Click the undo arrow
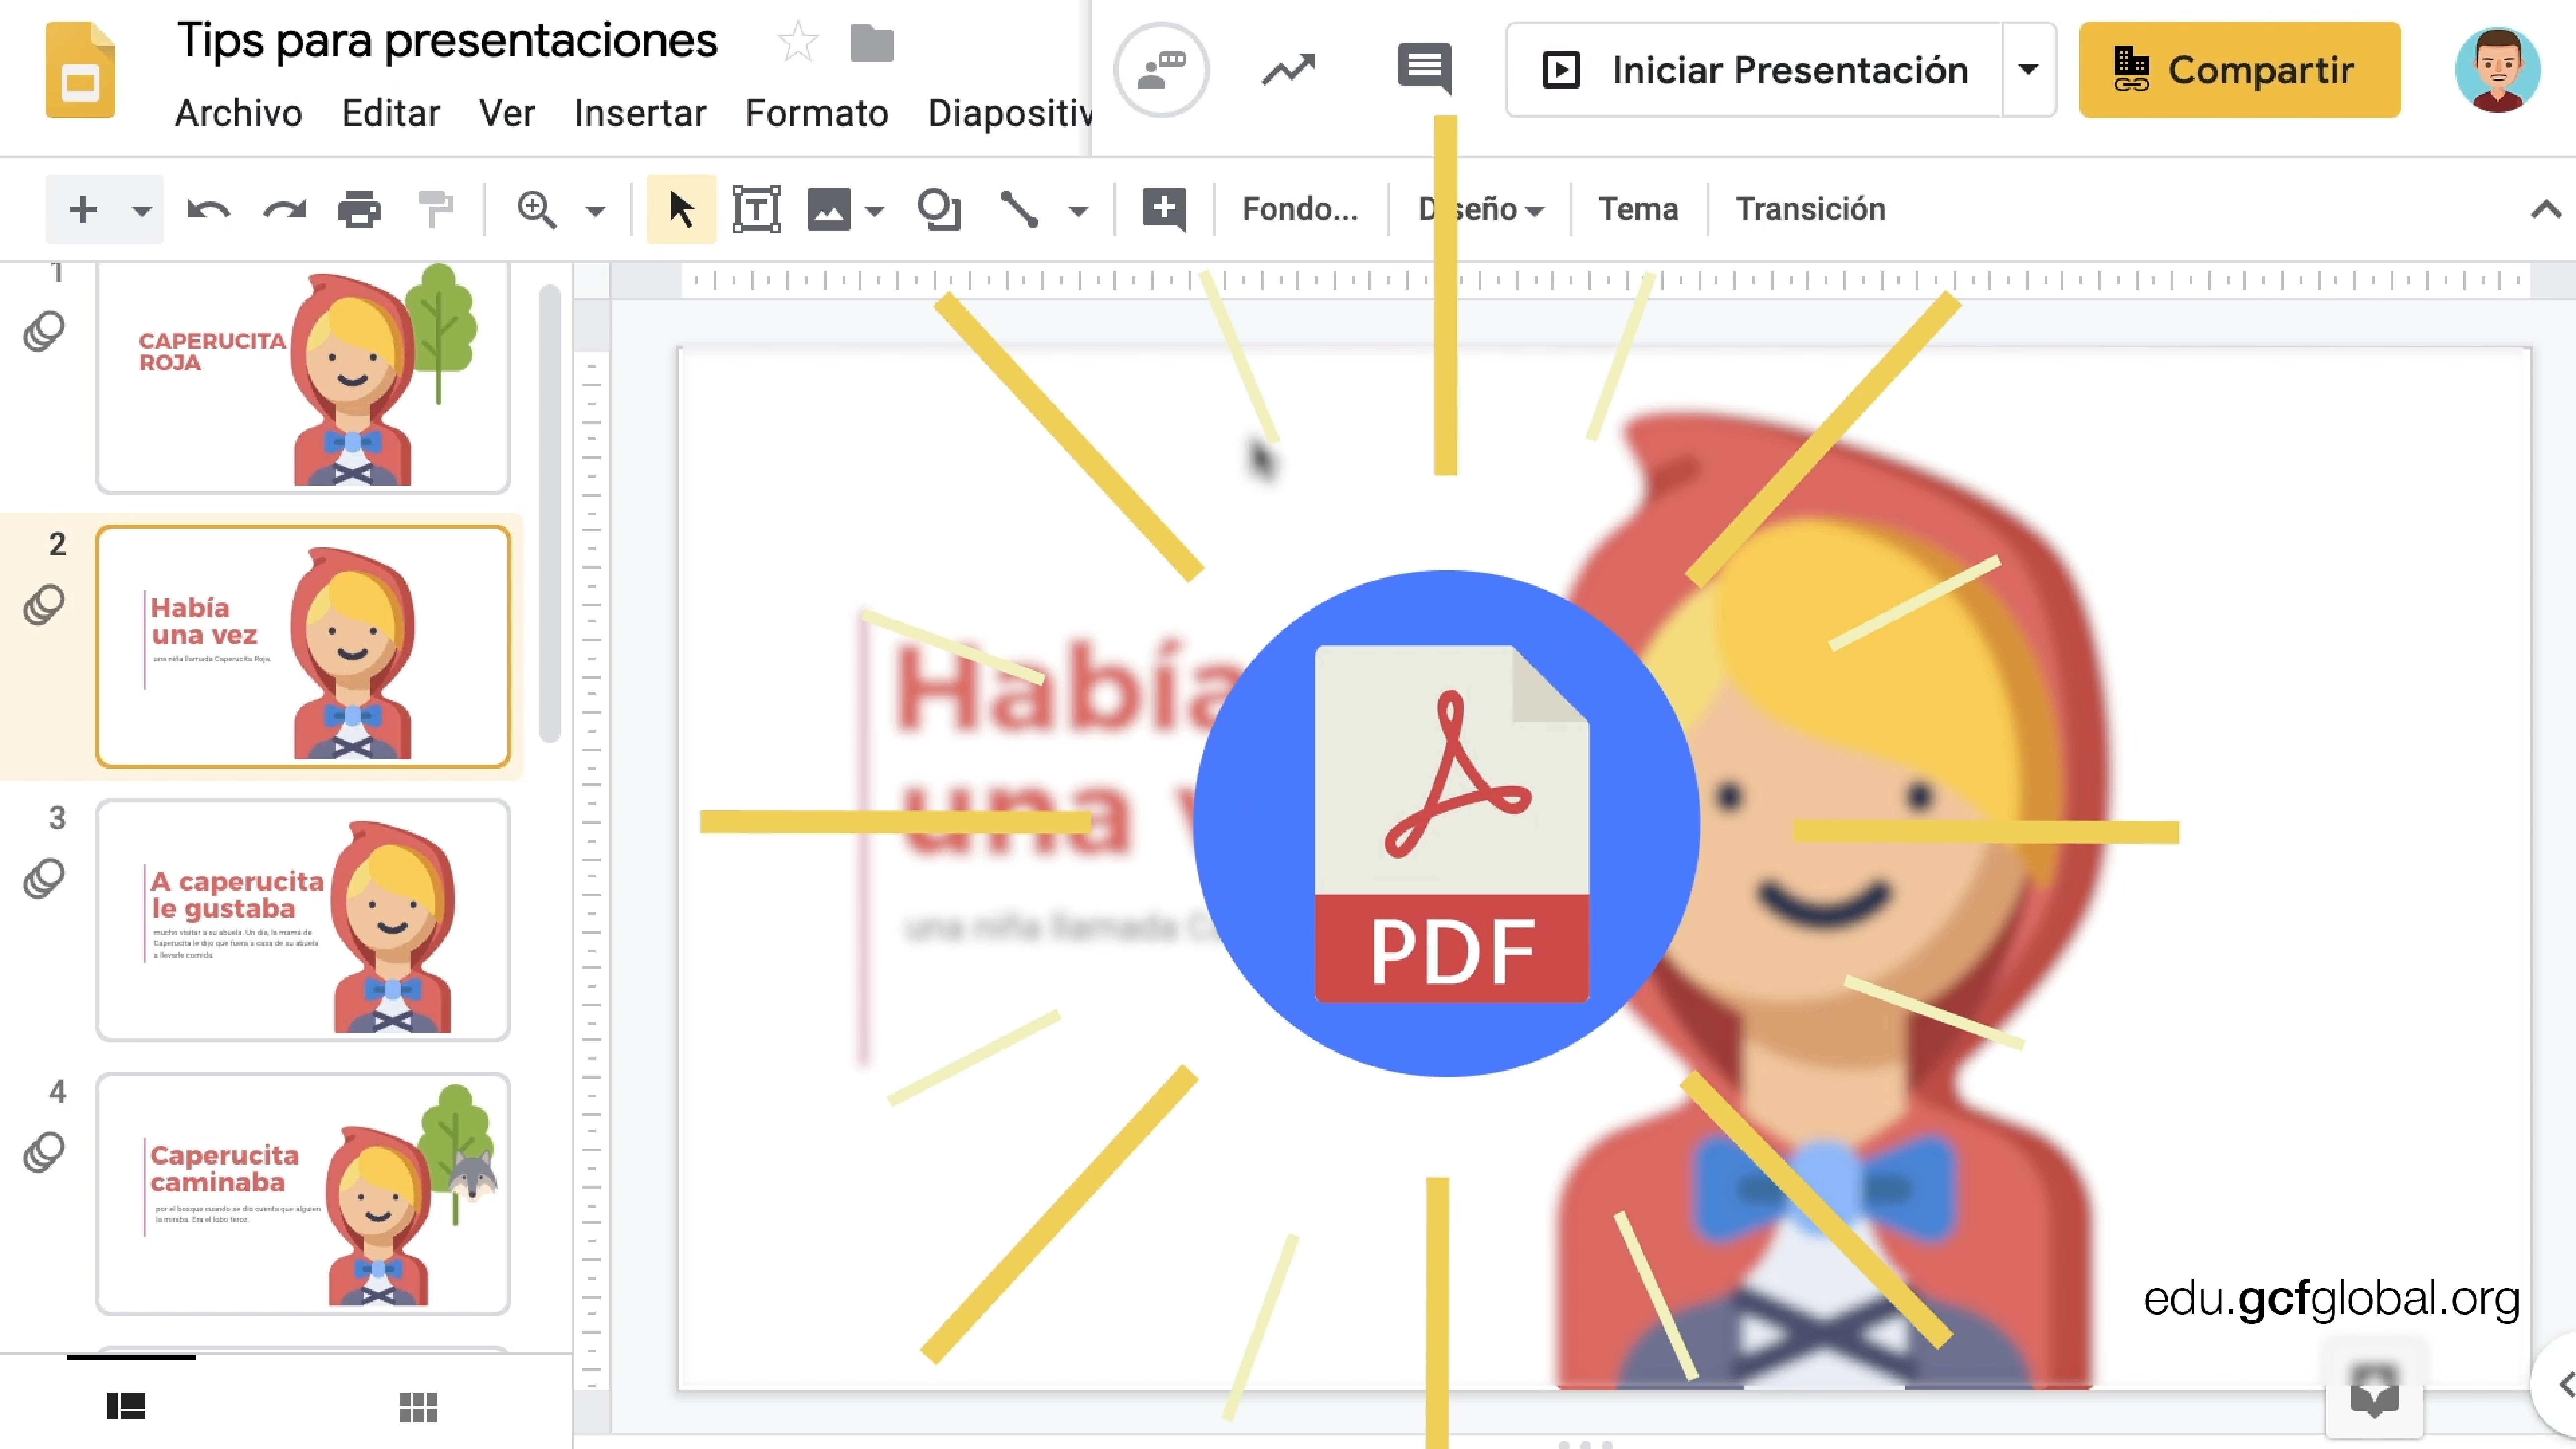 [209, 210]
